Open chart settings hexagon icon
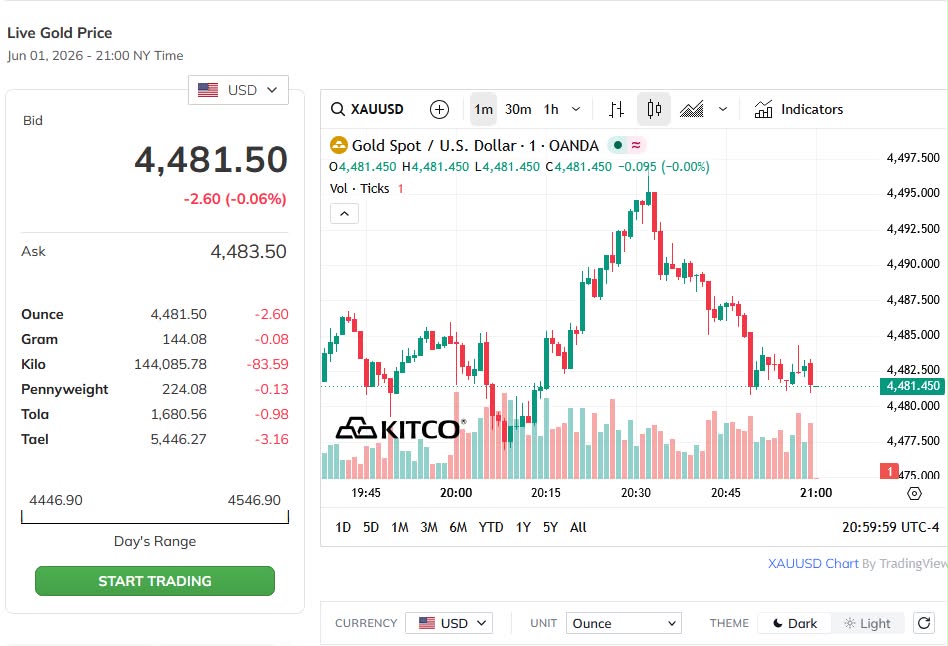The width and height of the screenshot is (948, 646). coord(914,494)
